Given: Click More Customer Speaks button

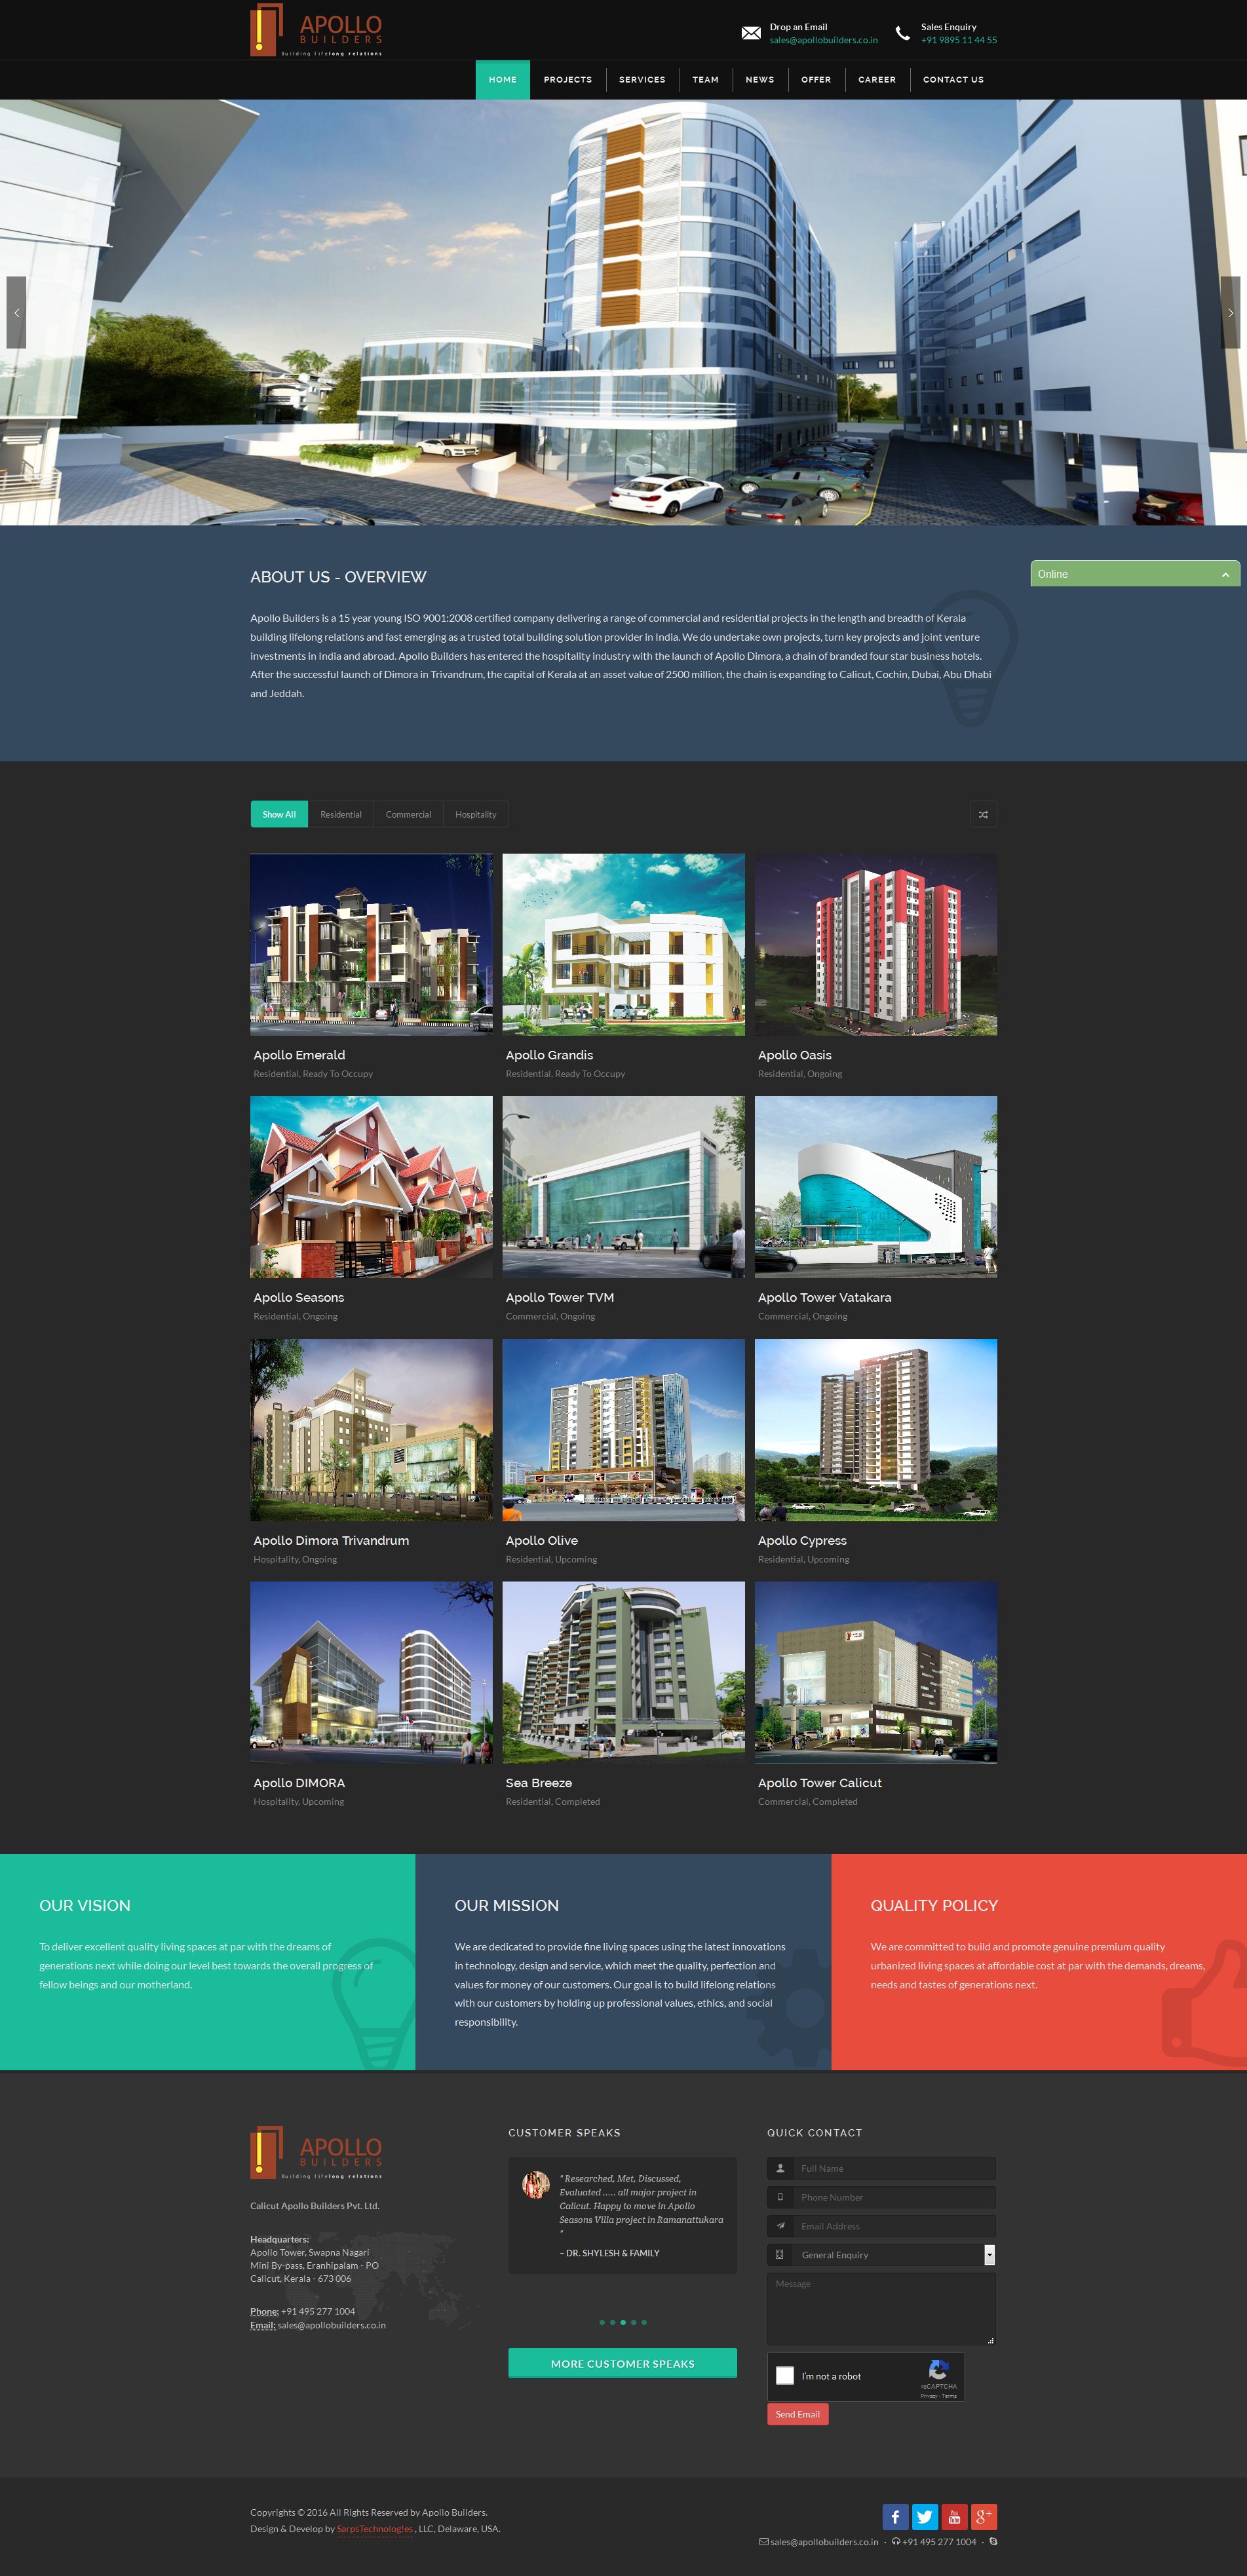Looking at the screenshot, I should point(622,2363).
